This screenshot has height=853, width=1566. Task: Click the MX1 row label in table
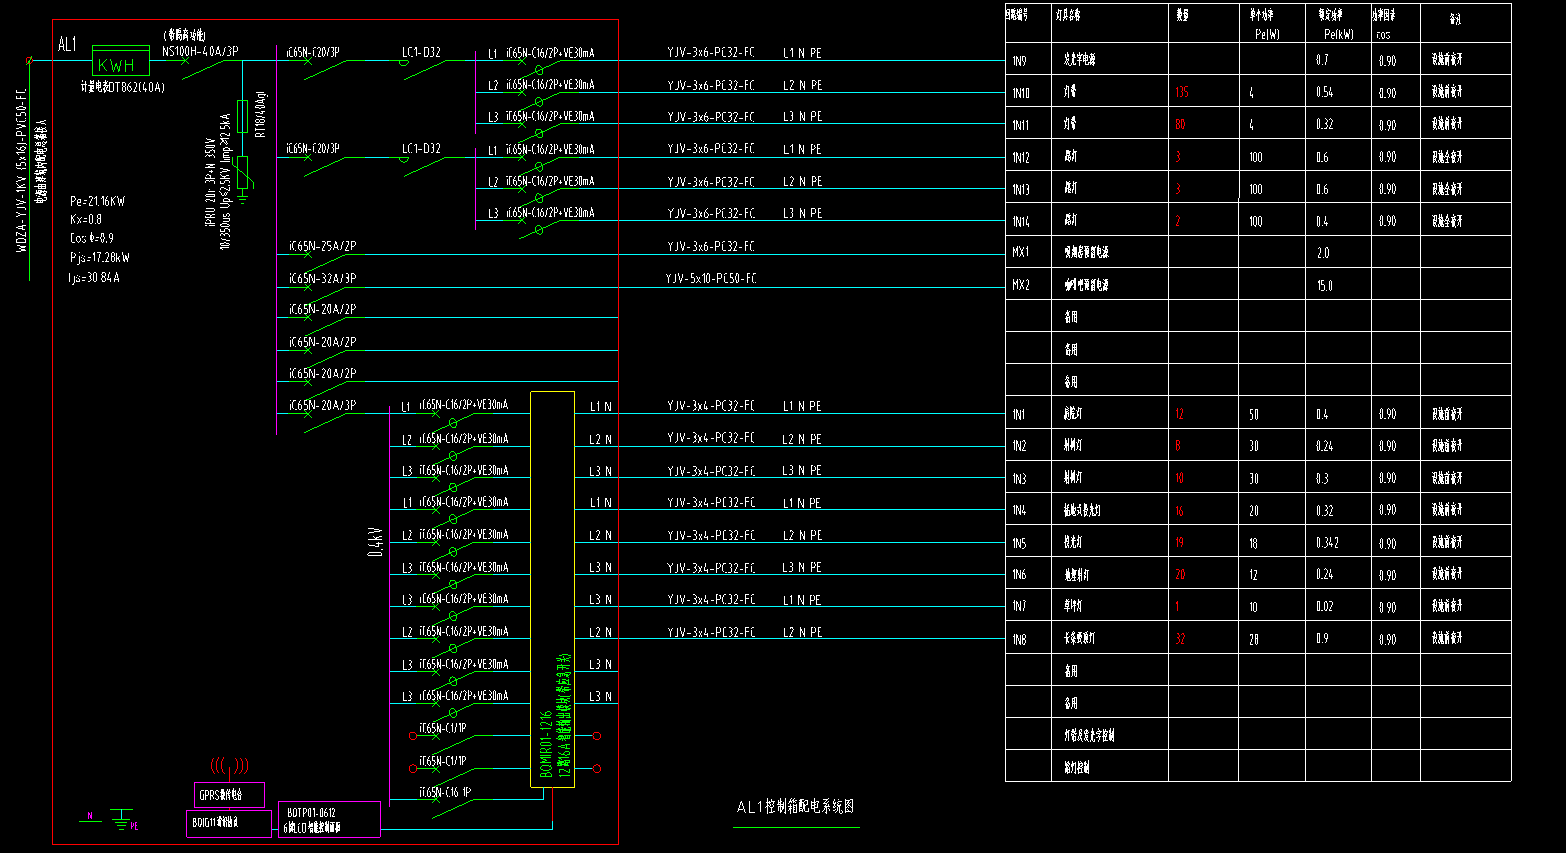point(1020,252)
